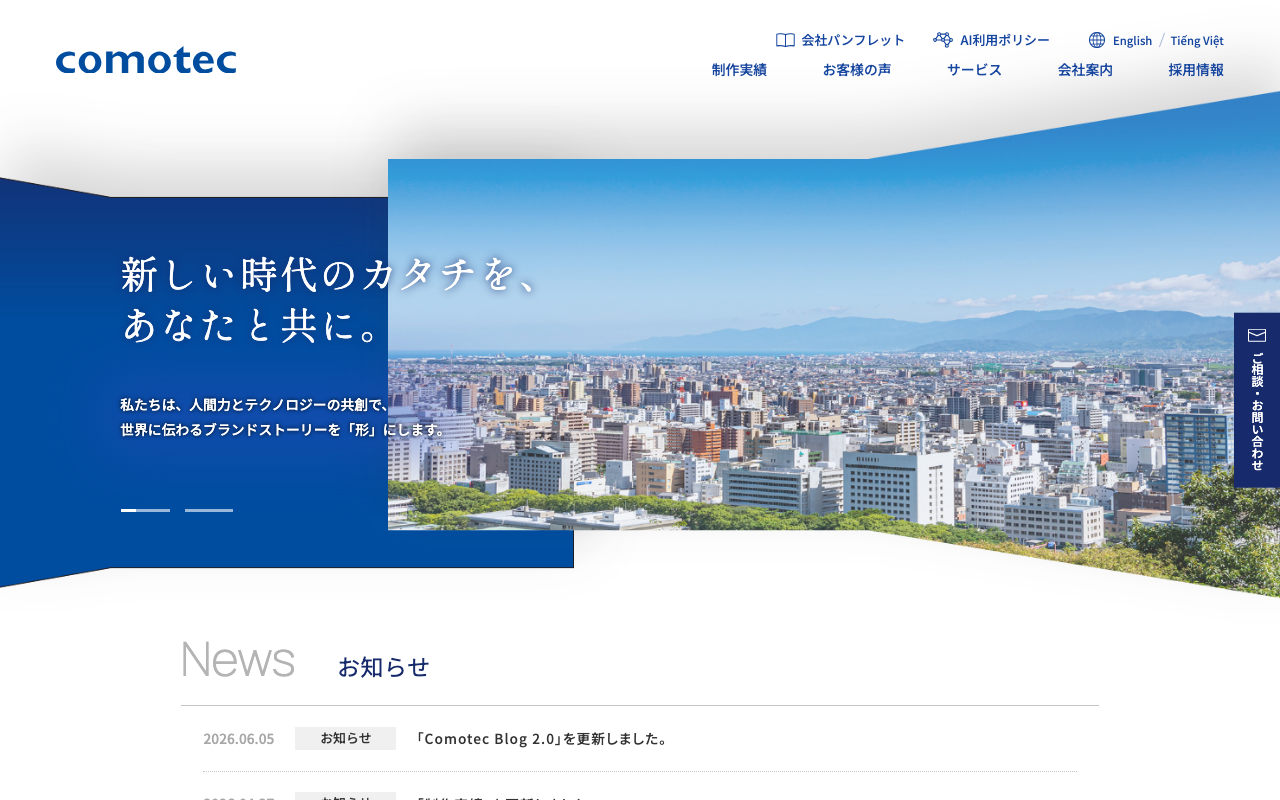Click the envelope contact icon
The image size is (1280, 800).
[x=1257, y=335]
